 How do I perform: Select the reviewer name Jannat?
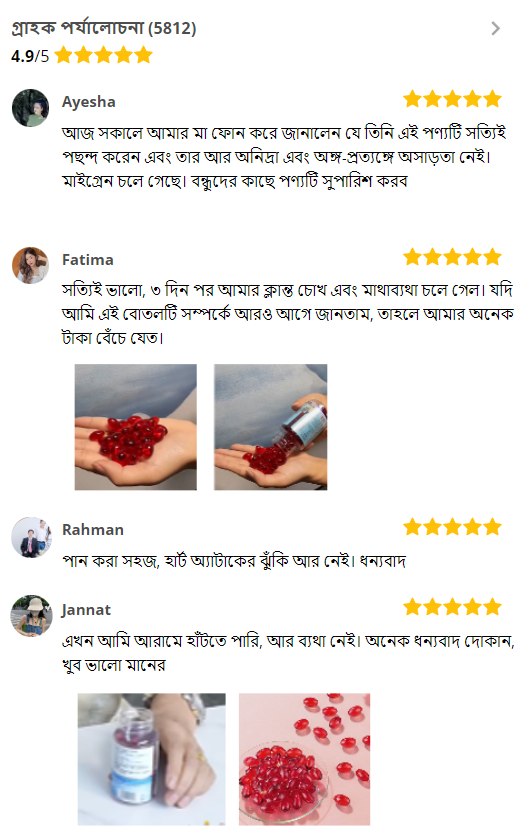coord(86,610)
